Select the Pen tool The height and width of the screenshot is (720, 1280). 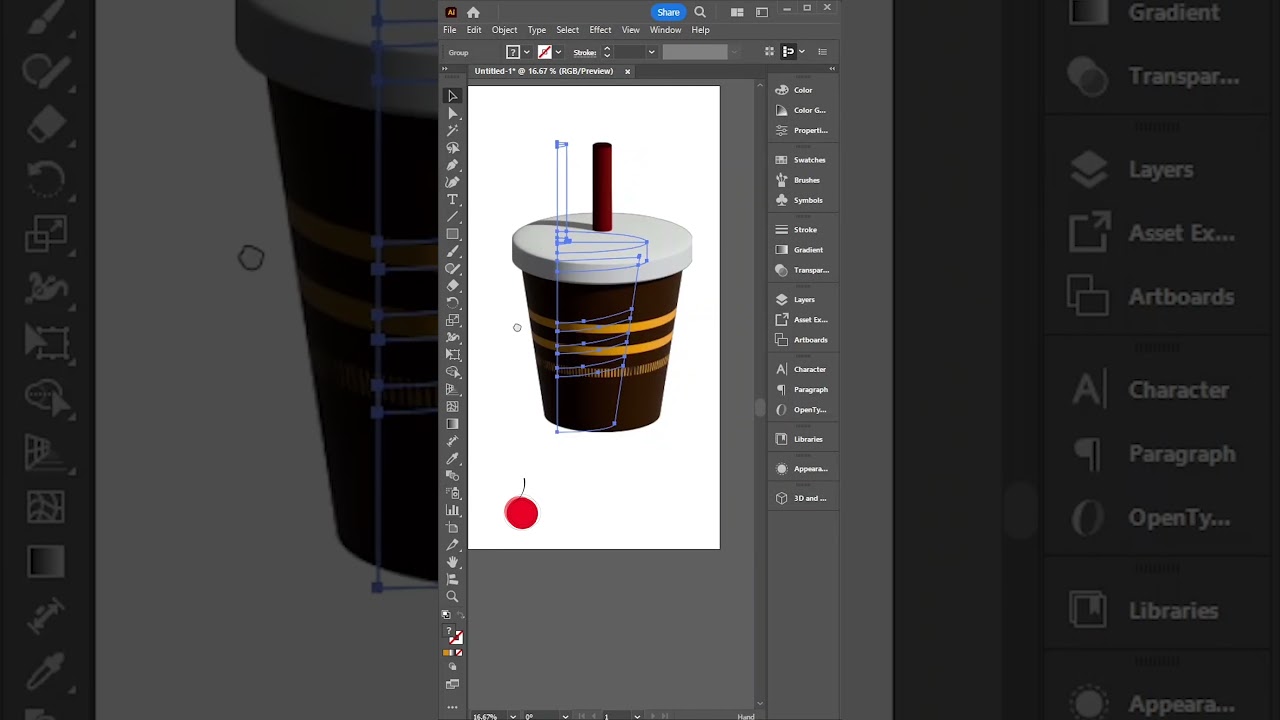452,165
